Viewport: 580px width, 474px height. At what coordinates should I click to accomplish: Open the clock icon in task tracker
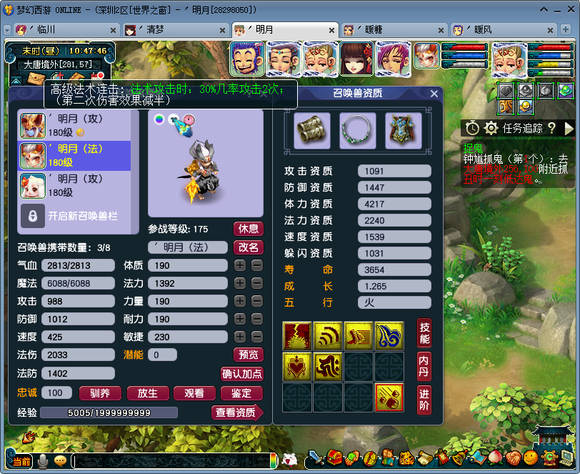[472, 128]
